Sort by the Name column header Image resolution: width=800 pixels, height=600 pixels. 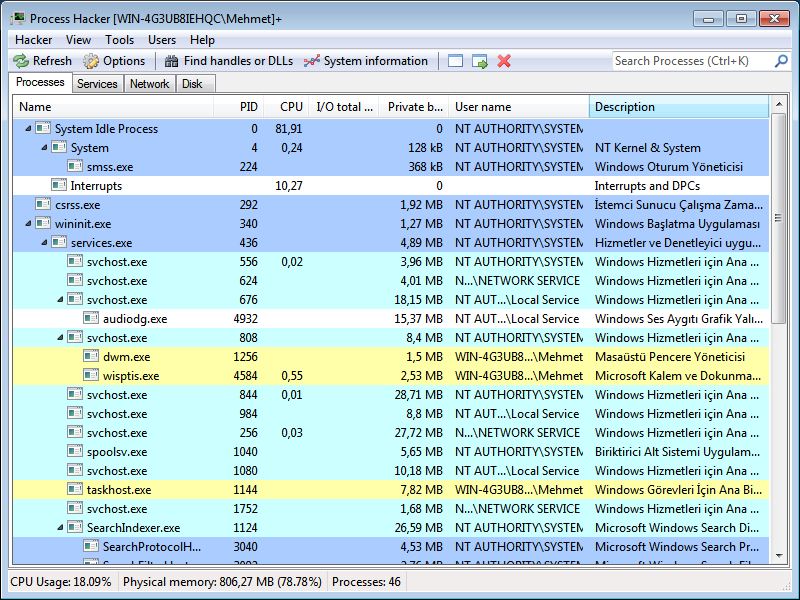point(113,107)
